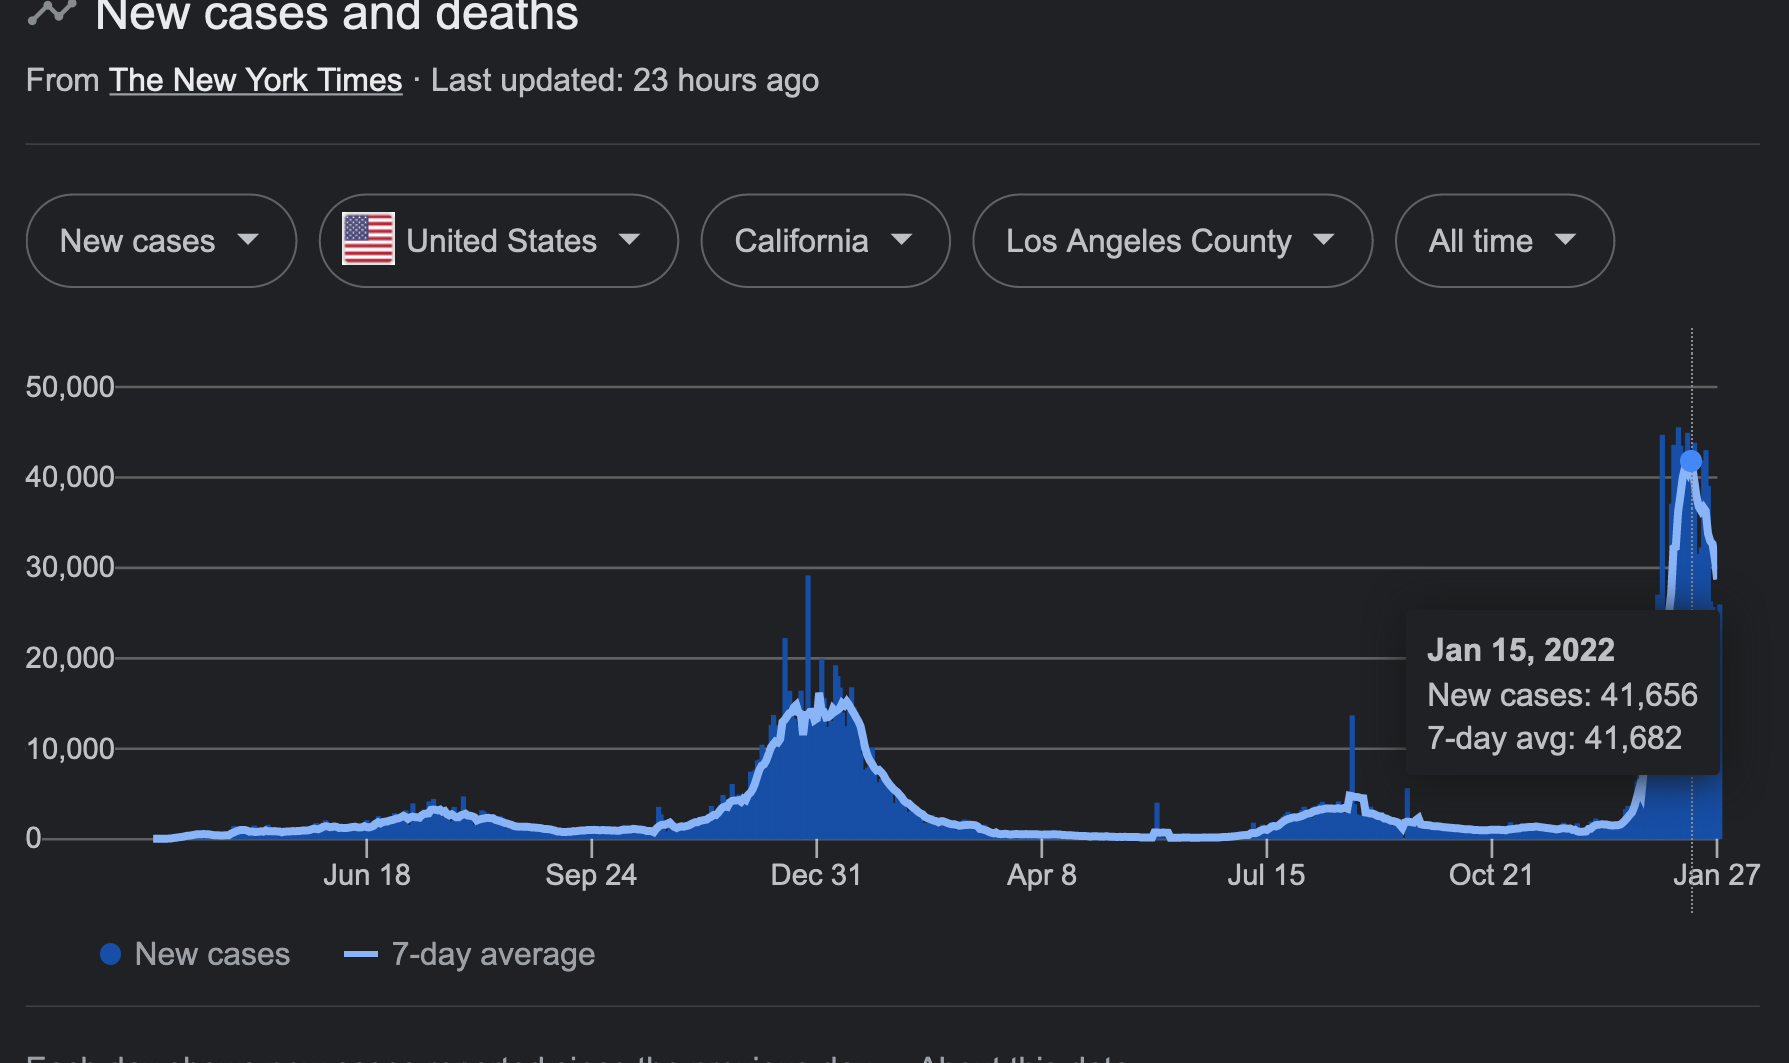
Task: Open The New York Times source link
Action: (255, 80)
